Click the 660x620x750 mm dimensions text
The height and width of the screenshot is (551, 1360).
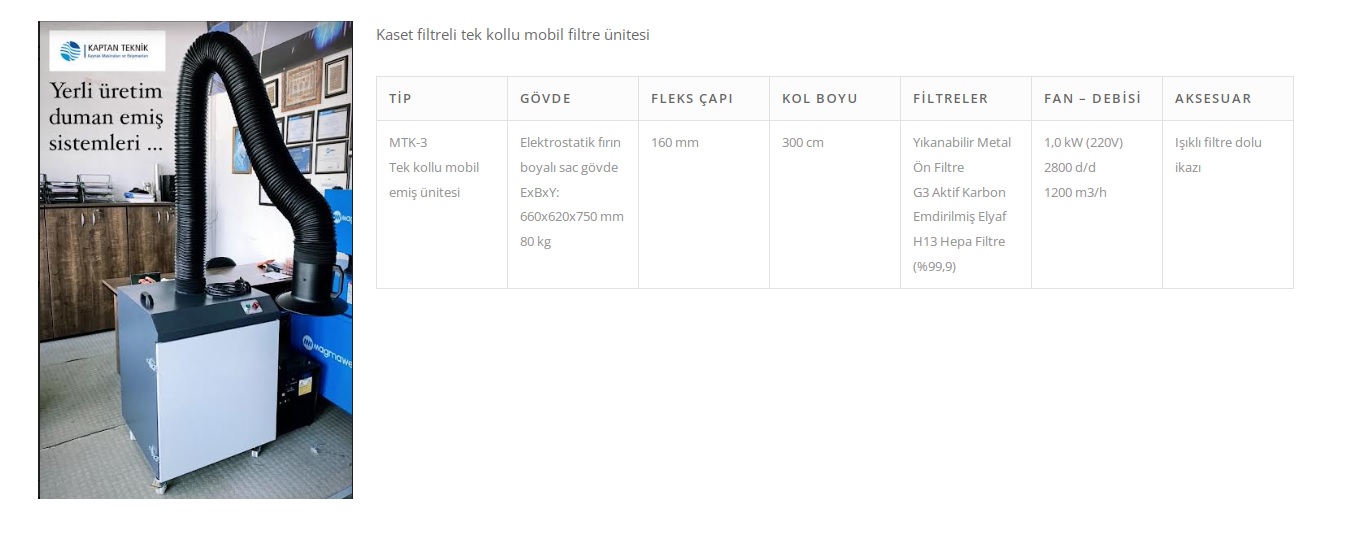coord(571,217)
